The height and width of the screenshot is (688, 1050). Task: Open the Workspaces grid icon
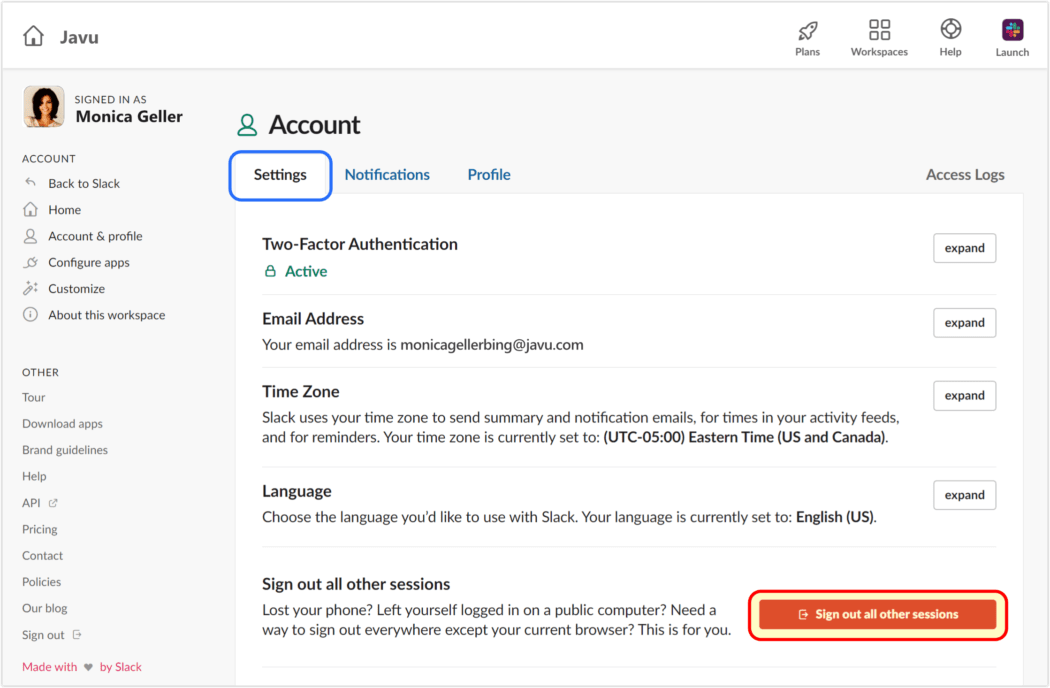(879, 29)
